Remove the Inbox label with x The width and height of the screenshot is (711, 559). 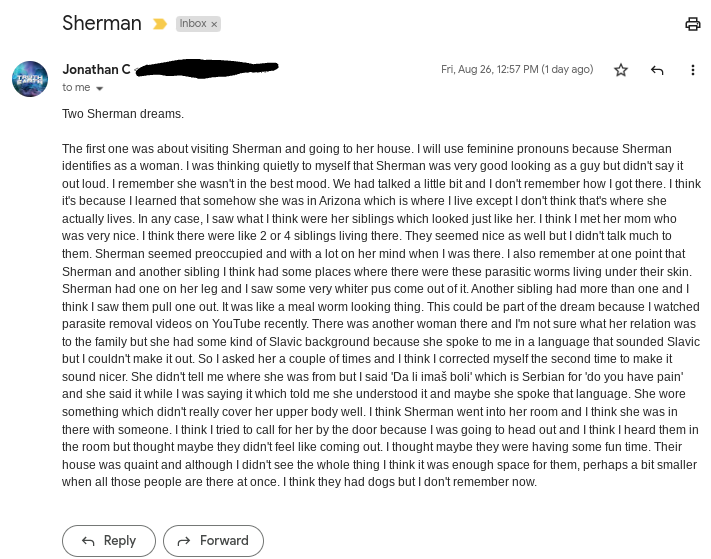click(x=214, y=24)
